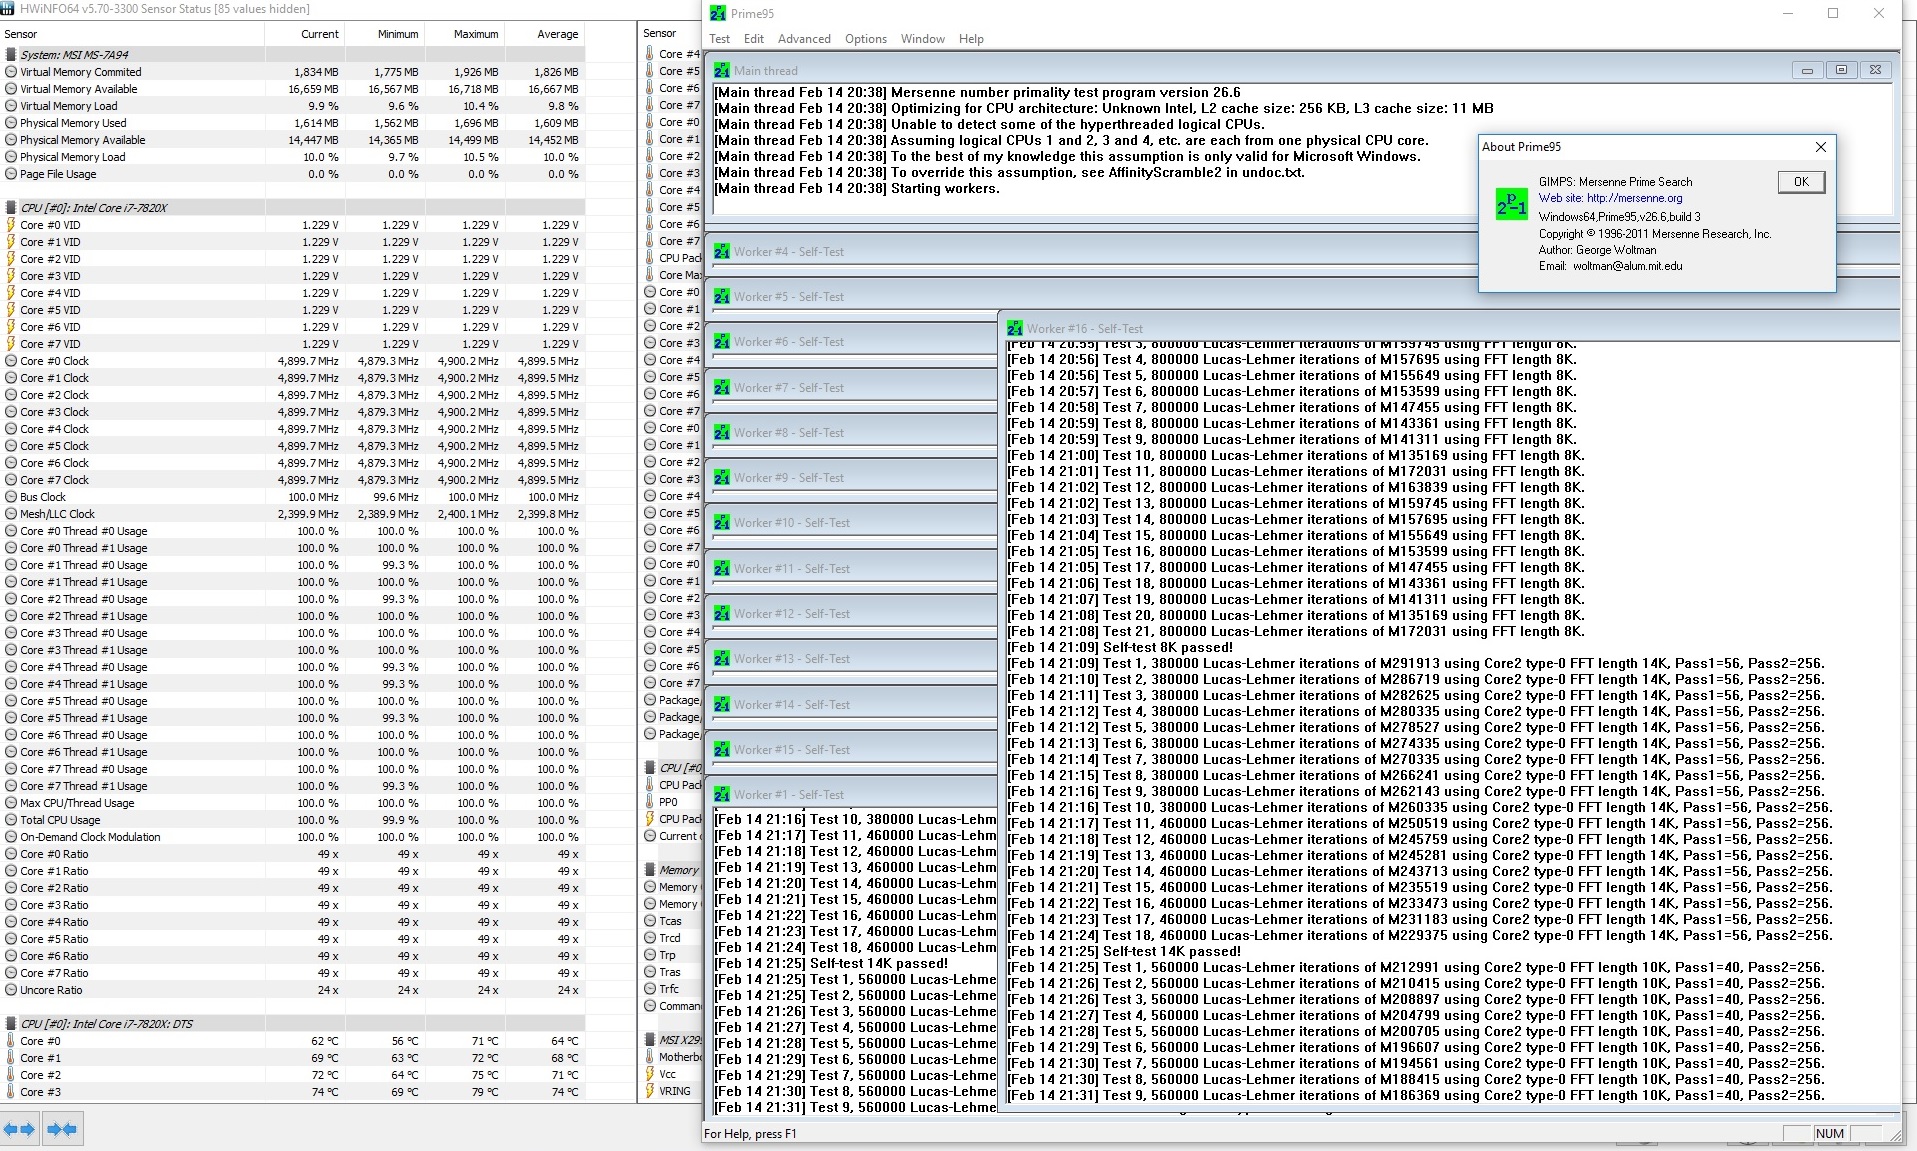Viewport: 1917px width, 1151px height.
Task: Open the Edit menu in Prime95
Action: [x=754, y=39]
